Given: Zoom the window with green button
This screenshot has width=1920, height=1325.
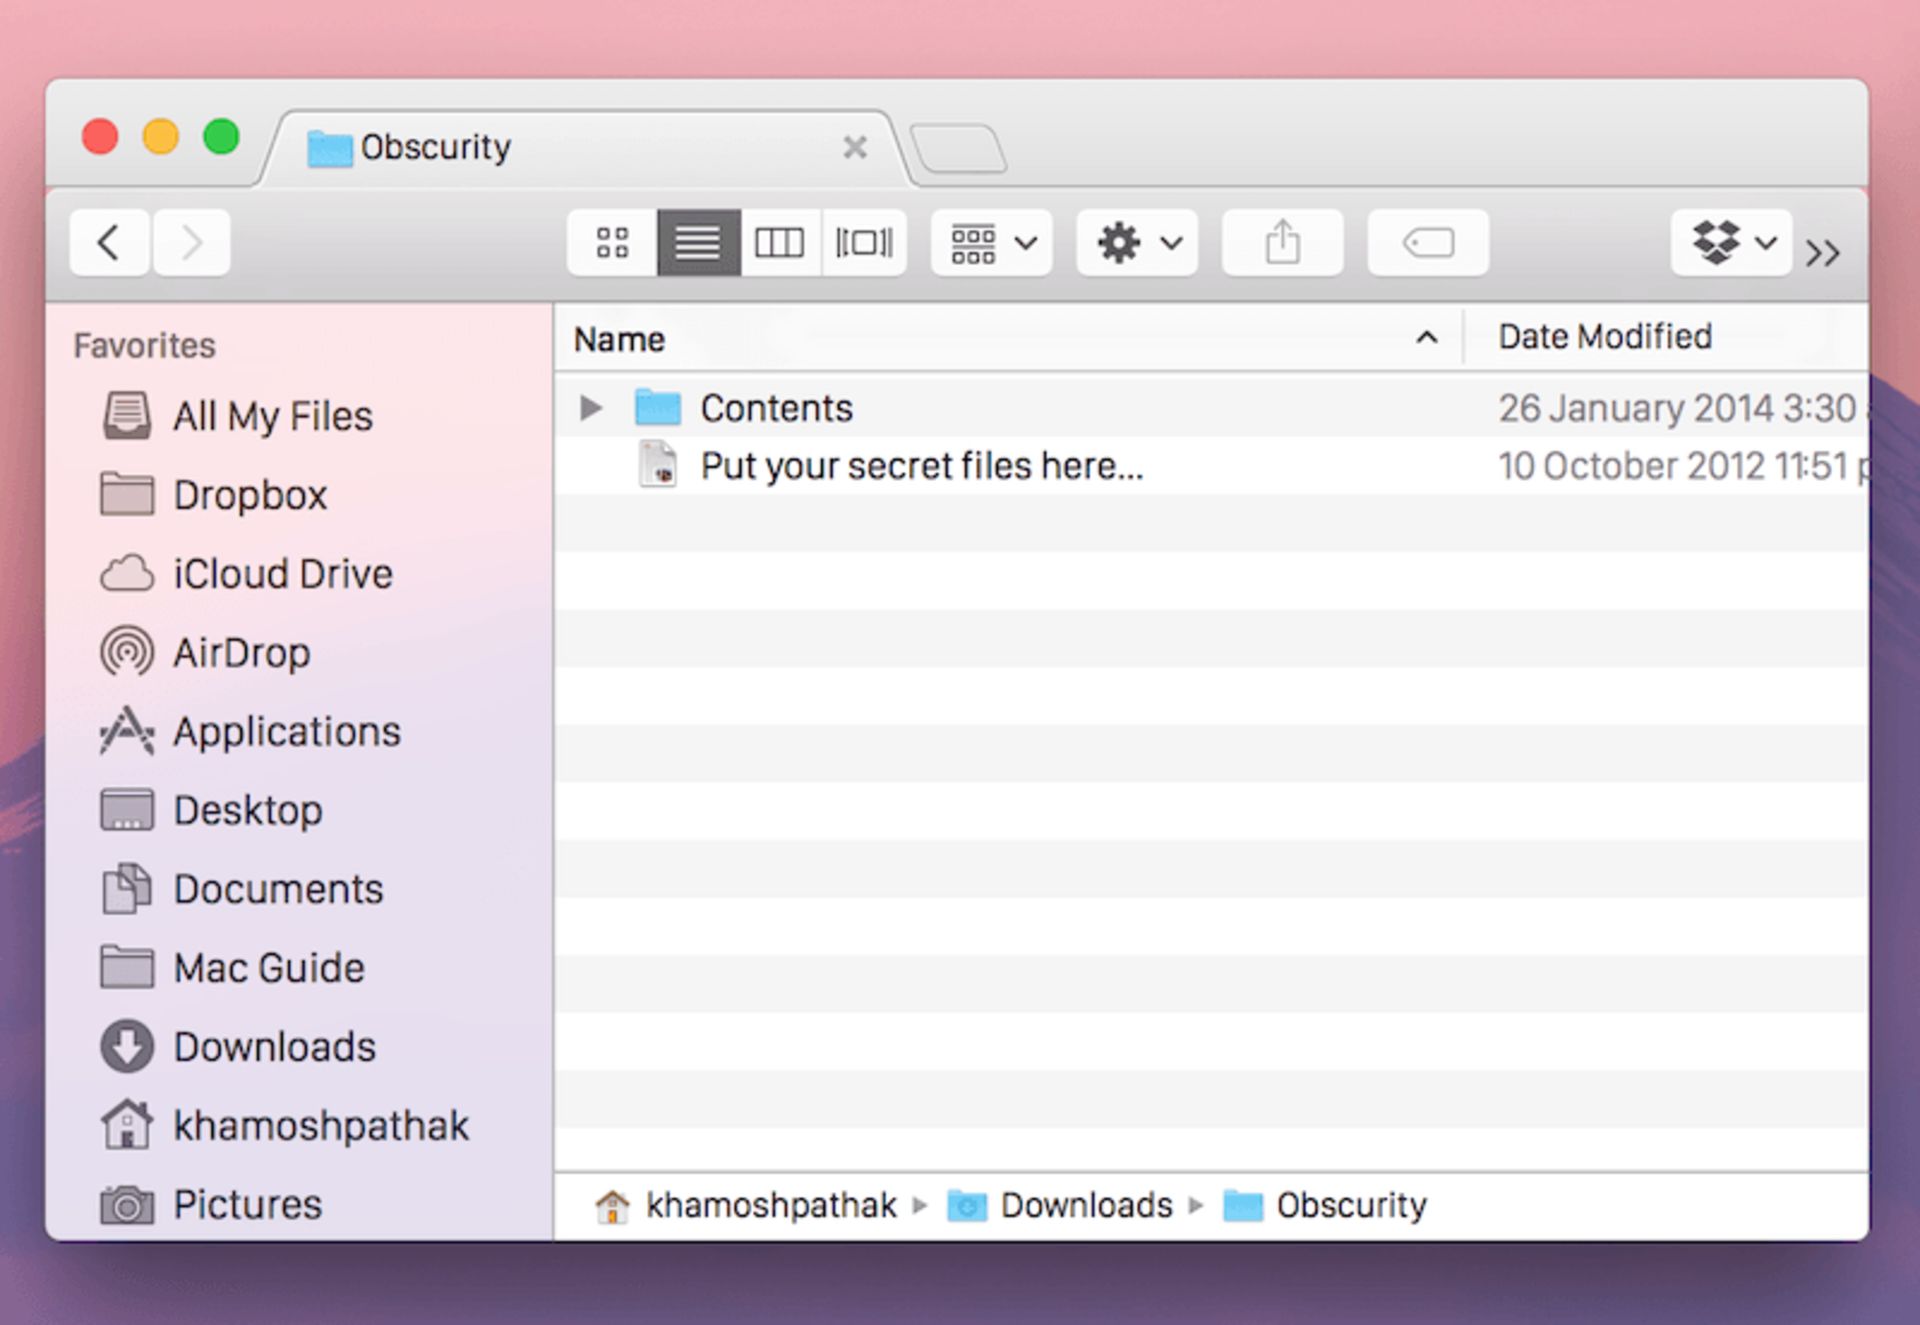Looking at the screenshot, I should coord(221,136).
